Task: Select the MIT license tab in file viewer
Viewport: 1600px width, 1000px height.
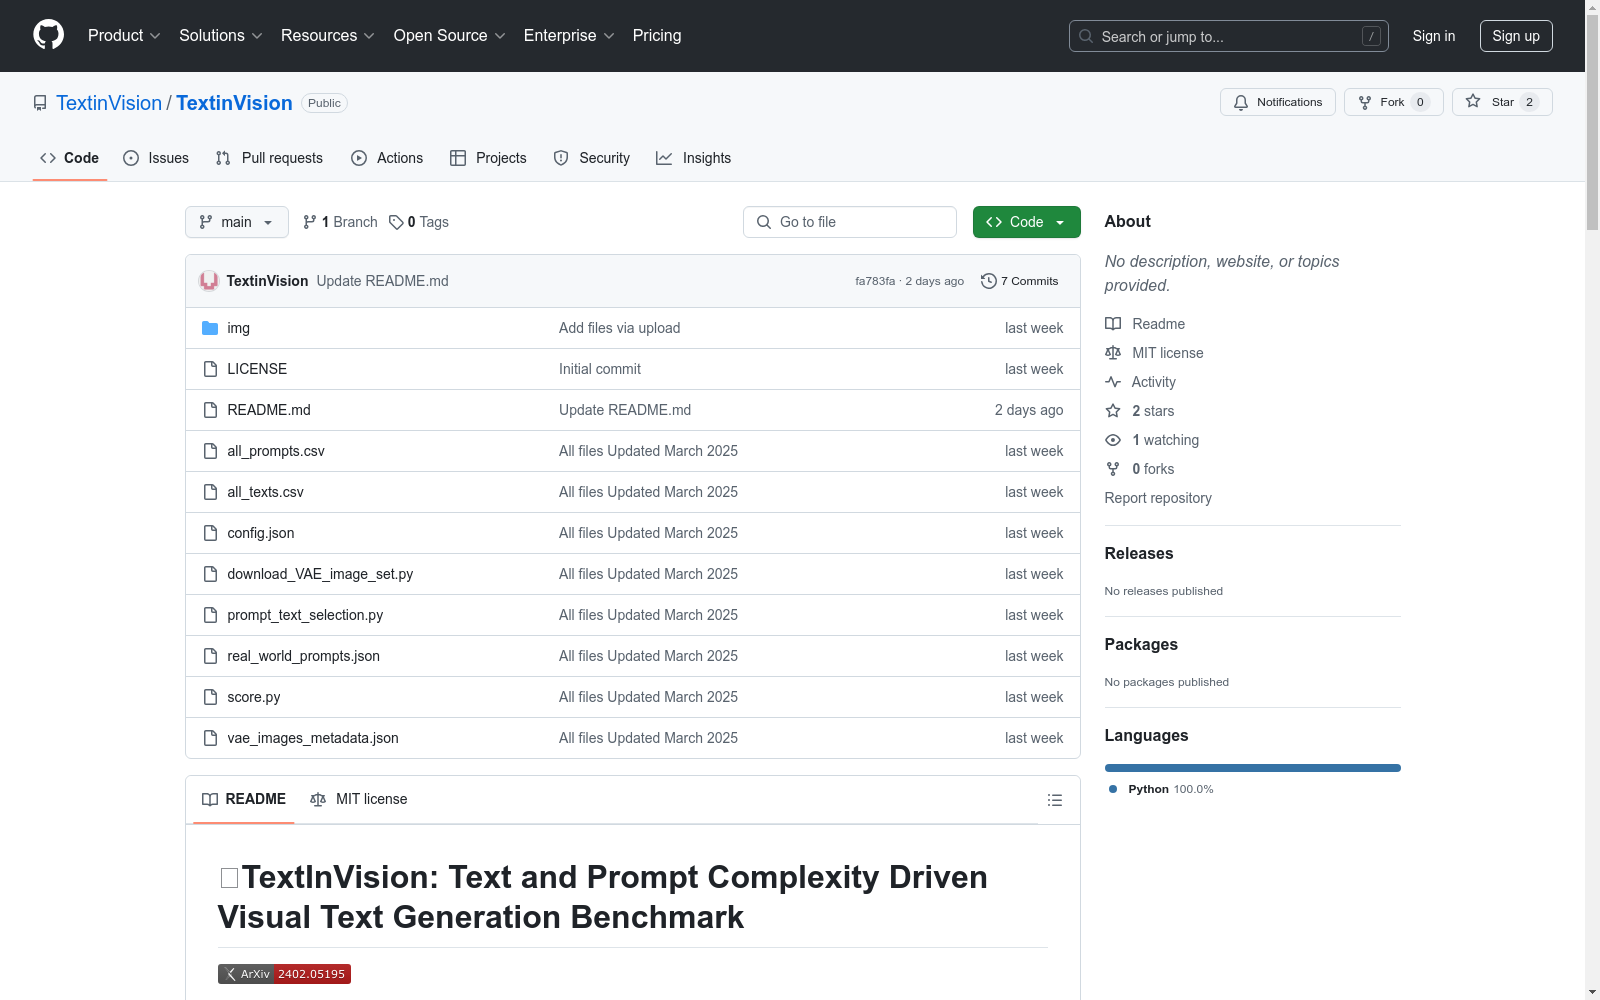Action: (x=359, y=799)
